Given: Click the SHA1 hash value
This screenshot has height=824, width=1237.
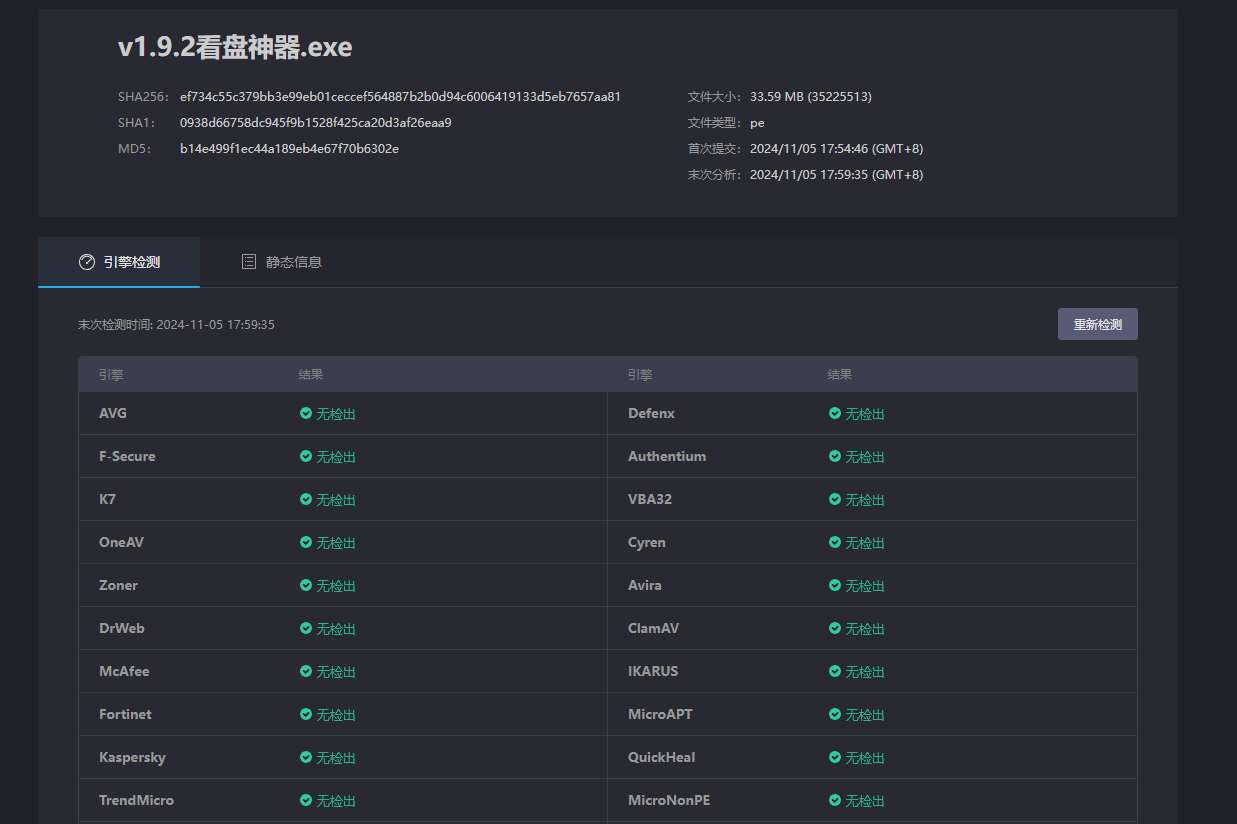Looking at the screenshot, I should [x=315, y=123].
